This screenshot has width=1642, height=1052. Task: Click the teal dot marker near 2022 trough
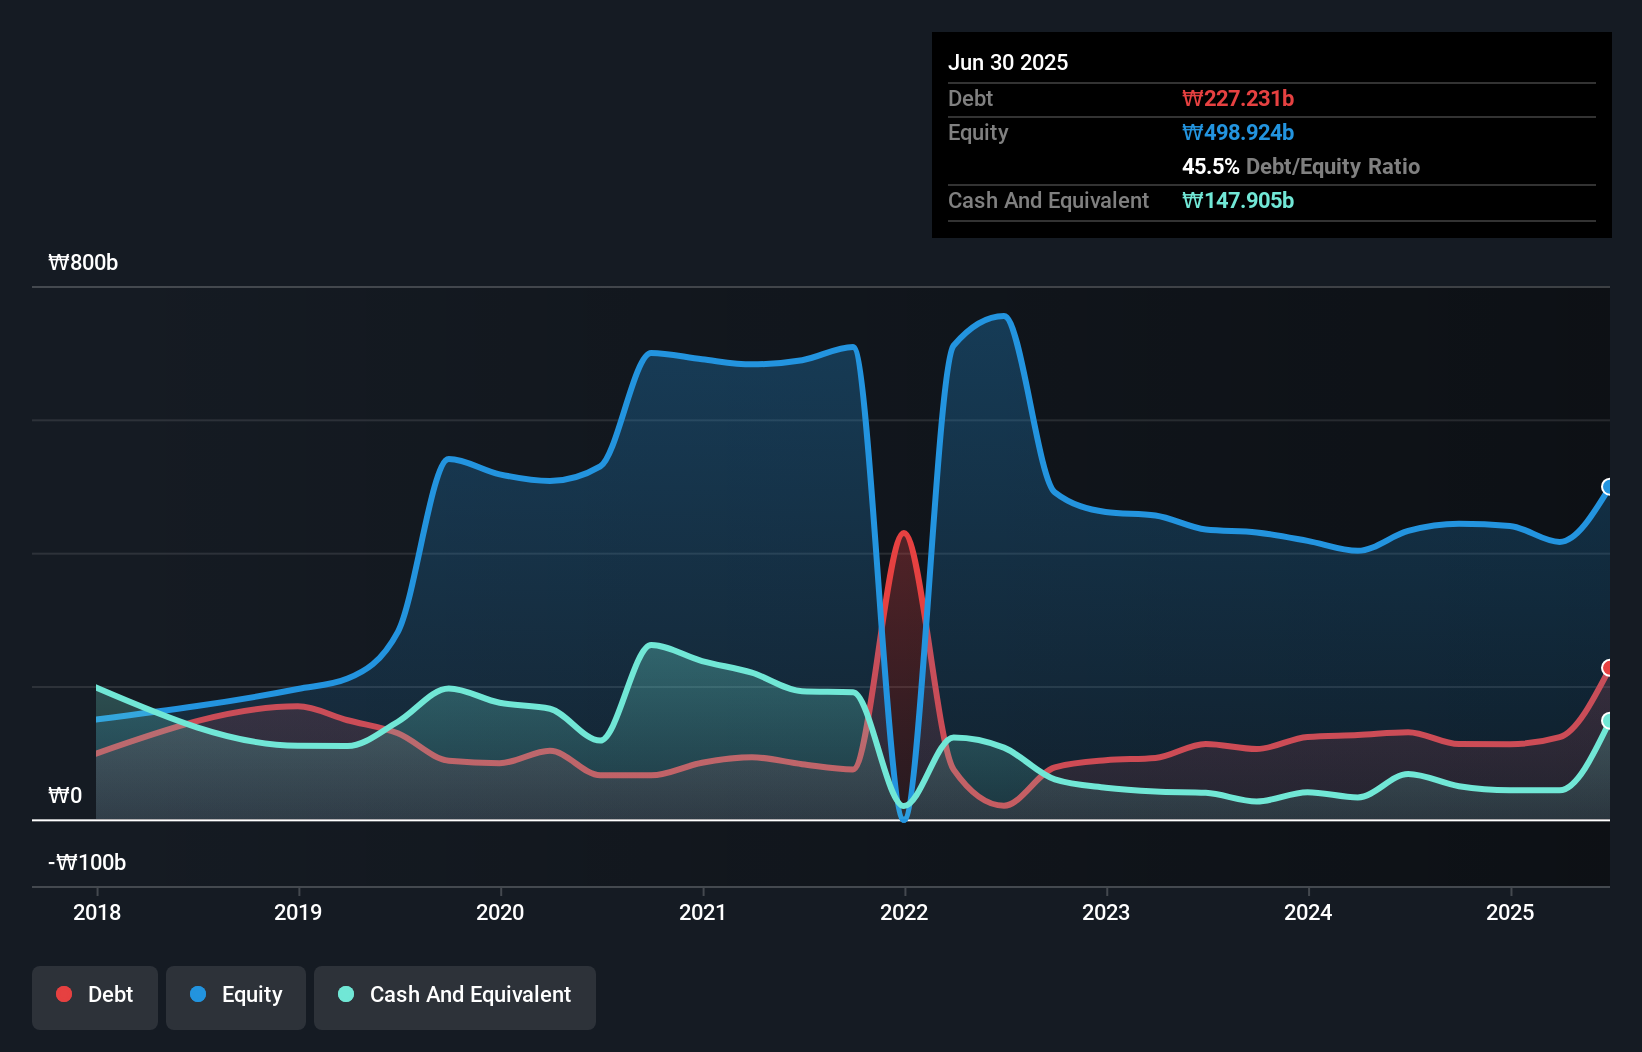point(903,808)
